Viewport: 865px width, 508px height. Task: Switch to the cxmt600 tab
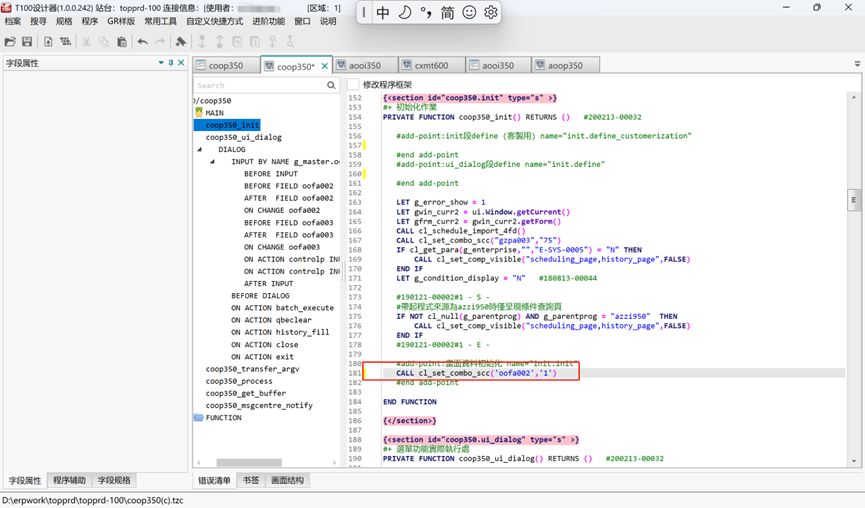pyautogui.click(x=431, y=65)
